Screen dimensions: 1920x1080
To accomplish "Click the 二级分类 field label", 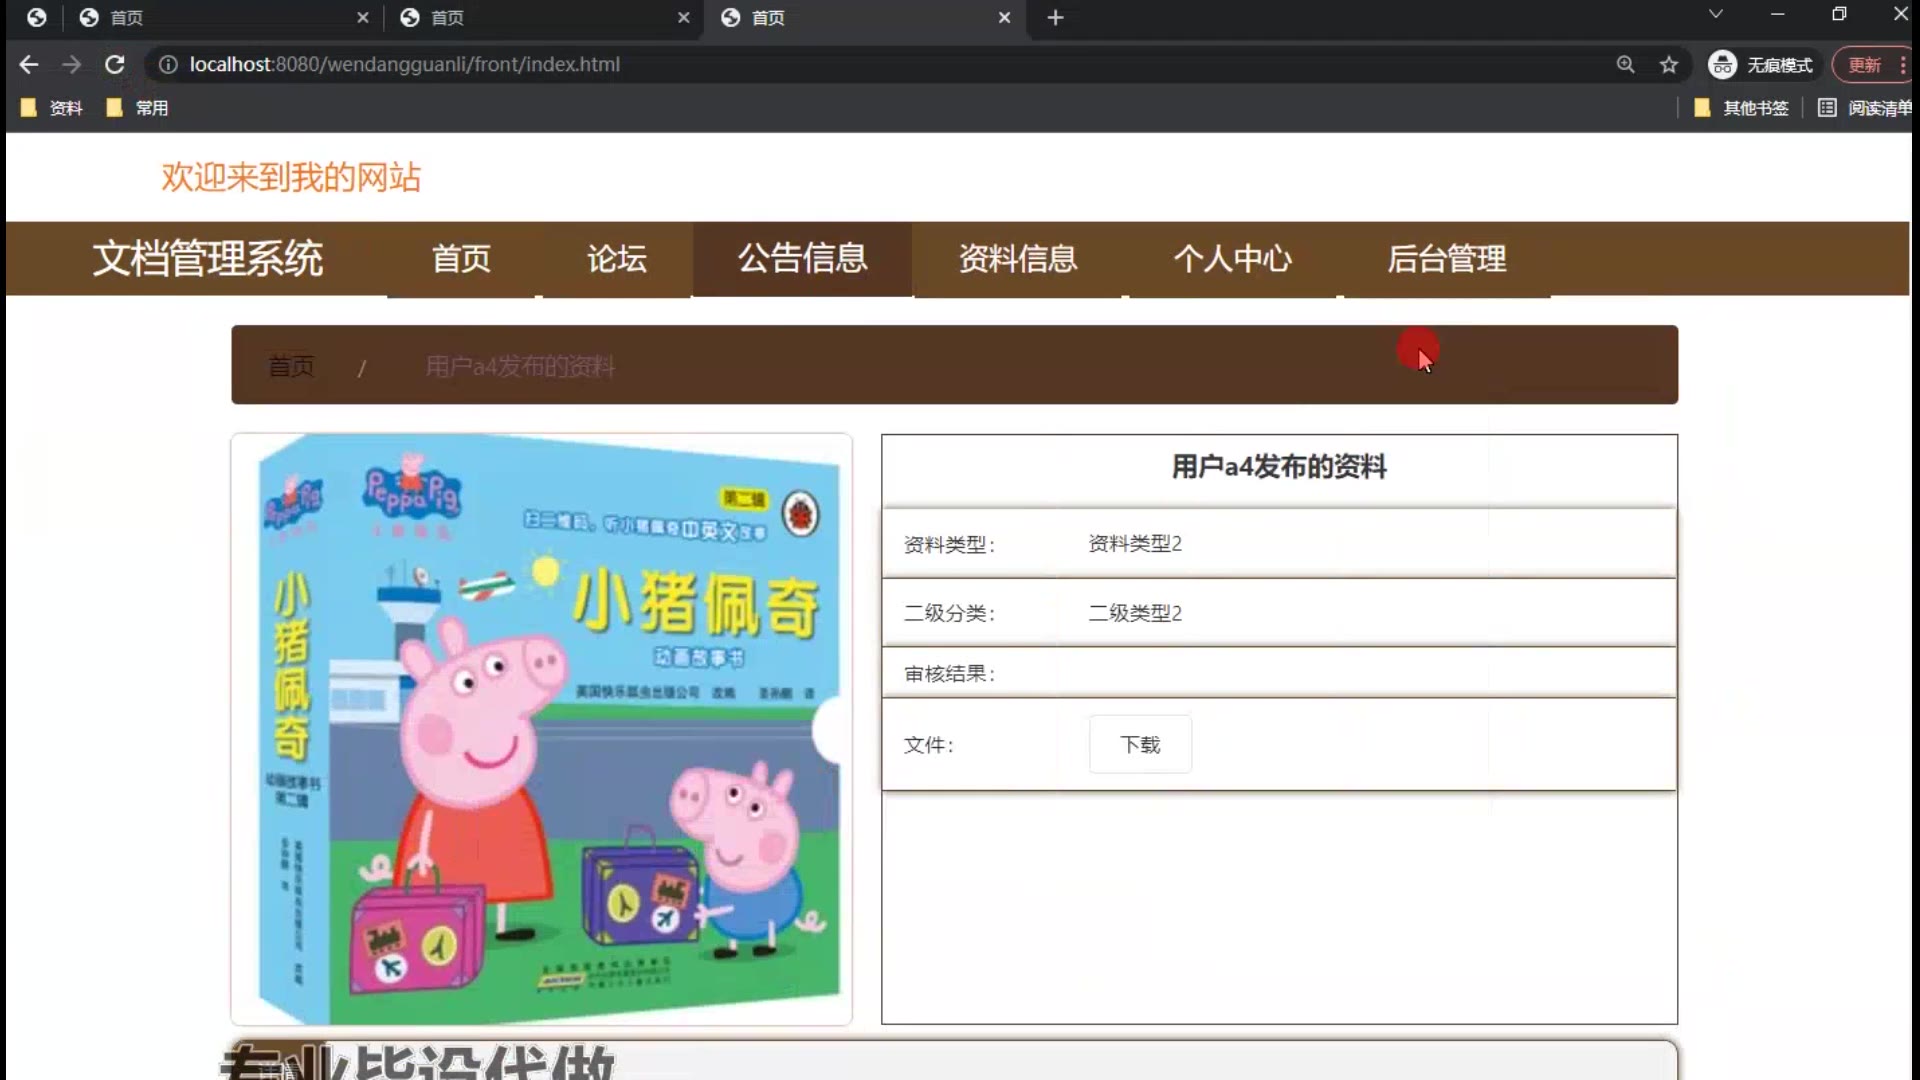I will tap(949, 613).
